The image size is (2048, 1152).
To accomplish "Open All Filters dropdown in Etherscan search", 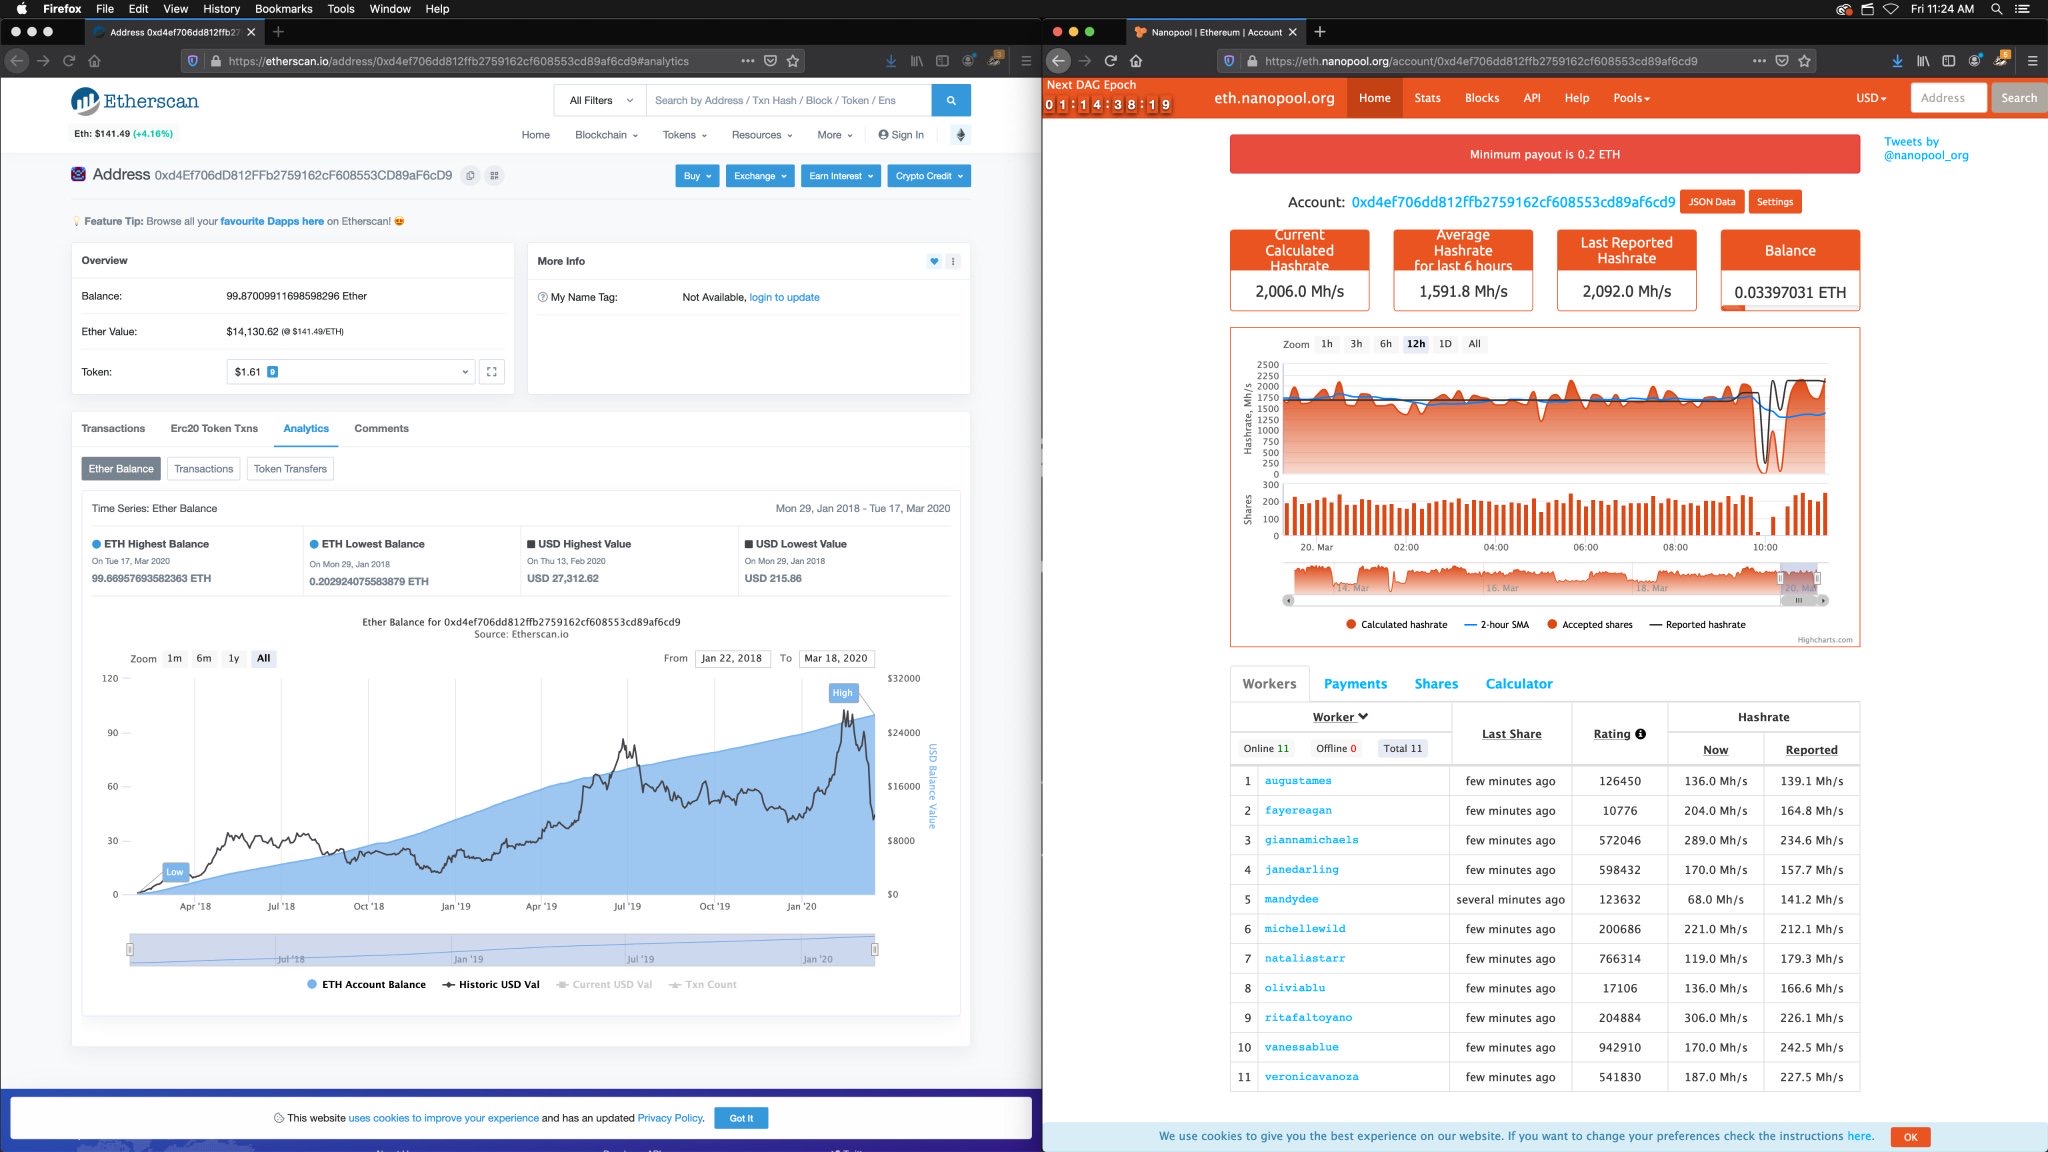I will pos(600,100).
